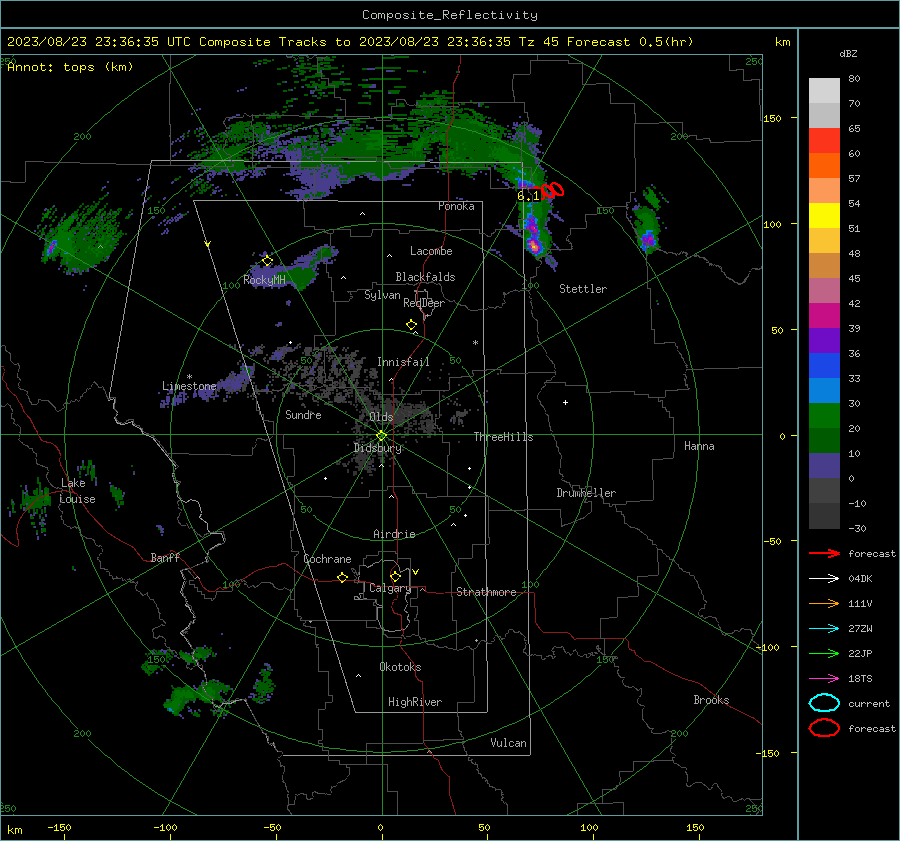Click the Ponoka city label
The width and height of the screenshot is (900, 841).
click(x=456, y=206)
